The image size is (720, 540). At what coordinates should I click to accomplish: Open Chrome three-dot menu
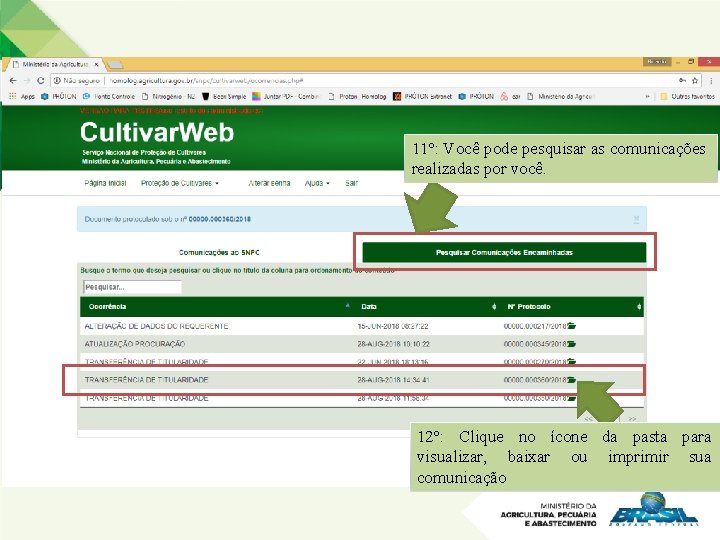(711, 81)
